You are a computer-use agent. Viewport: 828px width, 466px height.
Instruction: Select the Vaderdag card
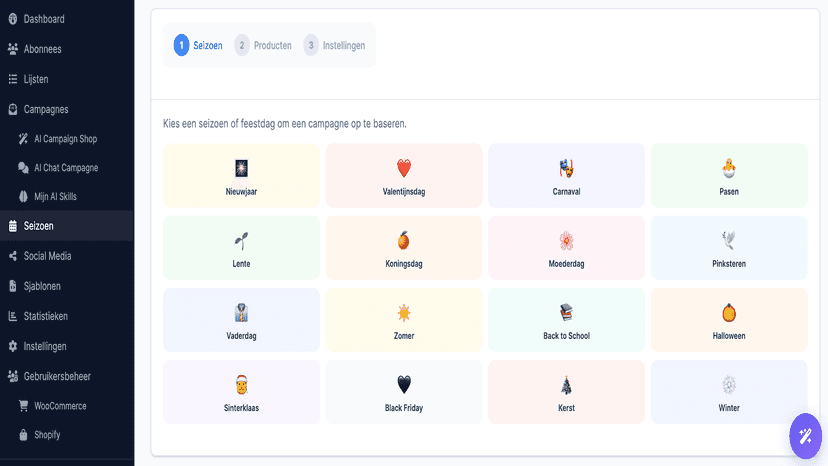pos(241,320)
